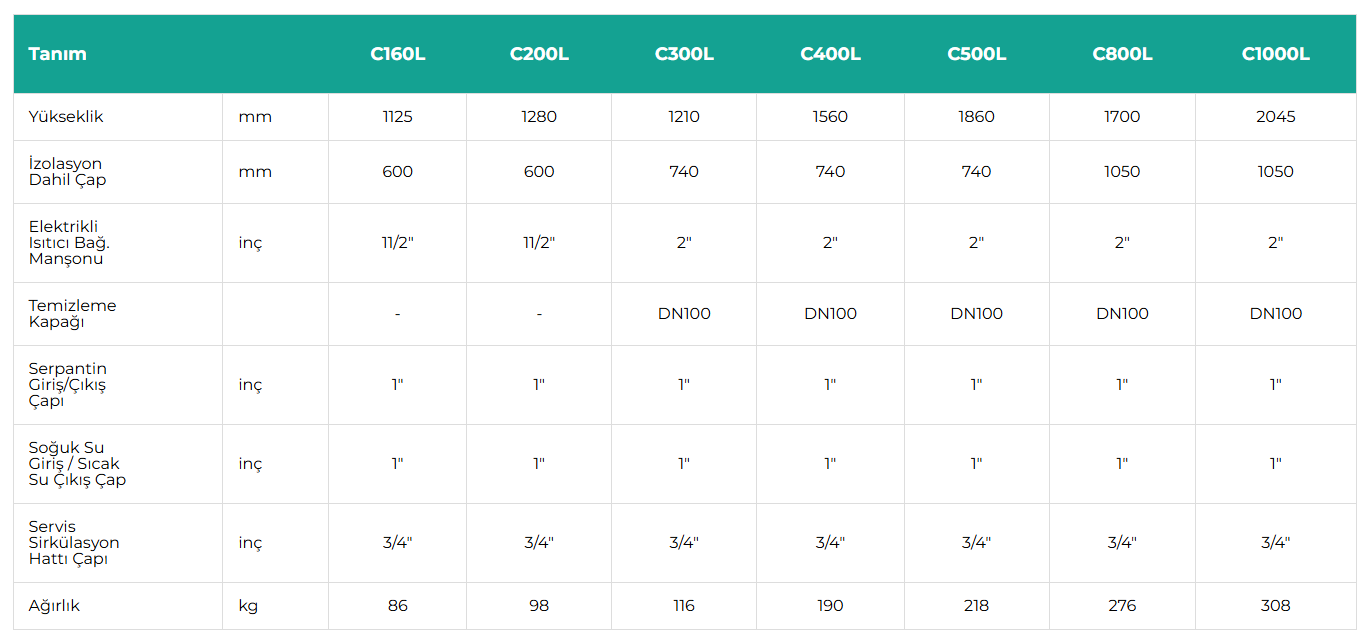Select the C500L model header
Screen dimensions: 1371x644
[976, 54]
